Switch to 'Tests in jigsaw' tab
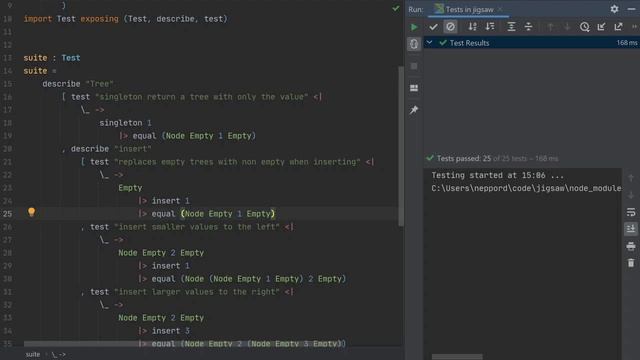640x360 pixels. coord(469,9)
